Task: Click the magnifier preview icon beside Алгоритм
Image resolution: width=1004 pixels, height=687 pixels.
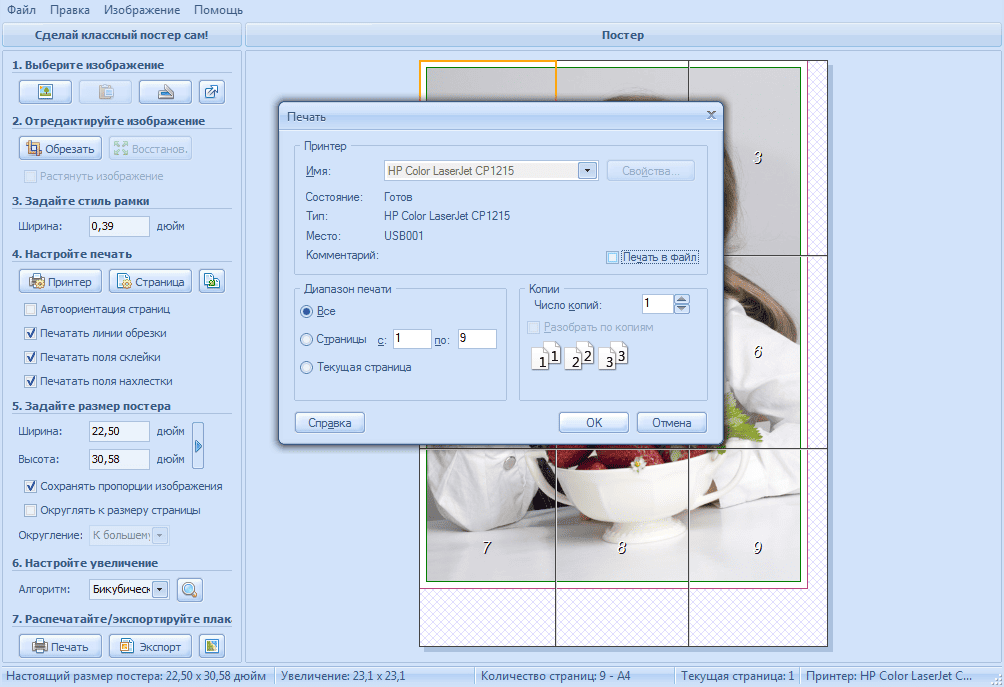Action: click(x=190, y=590)
